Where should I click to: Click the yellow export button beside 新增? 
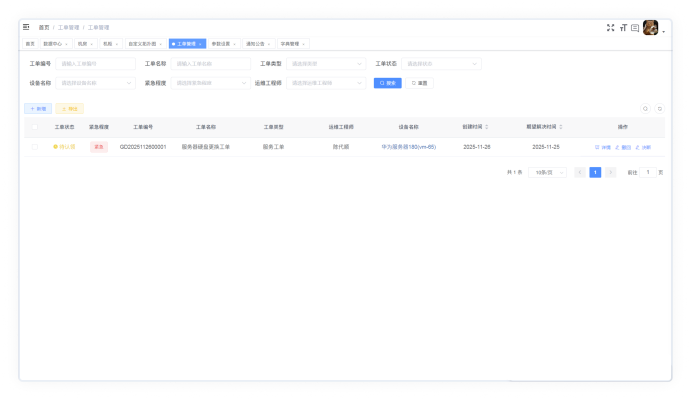click(x=70, y=109)
